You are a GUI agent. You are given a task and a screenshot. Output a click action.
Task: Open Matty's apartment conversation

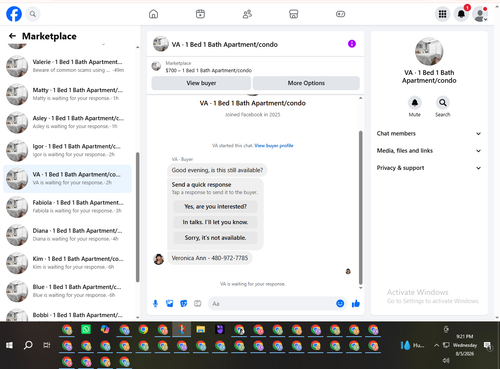point(67,94)
